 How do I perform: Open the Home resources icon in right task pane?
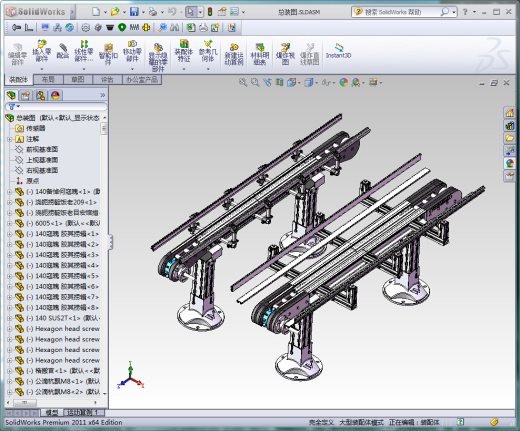click(x=509, y=113)
